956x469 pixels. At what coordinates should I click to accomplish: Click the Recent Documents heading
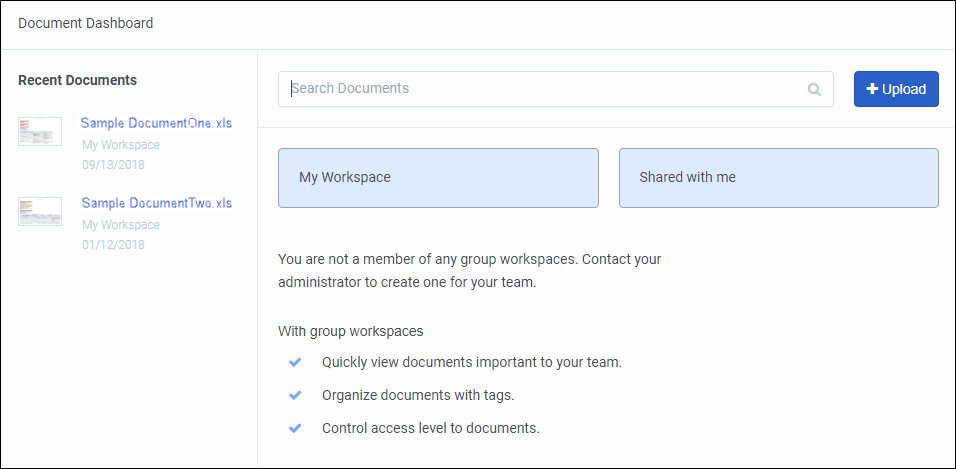(x=77, y=81)
